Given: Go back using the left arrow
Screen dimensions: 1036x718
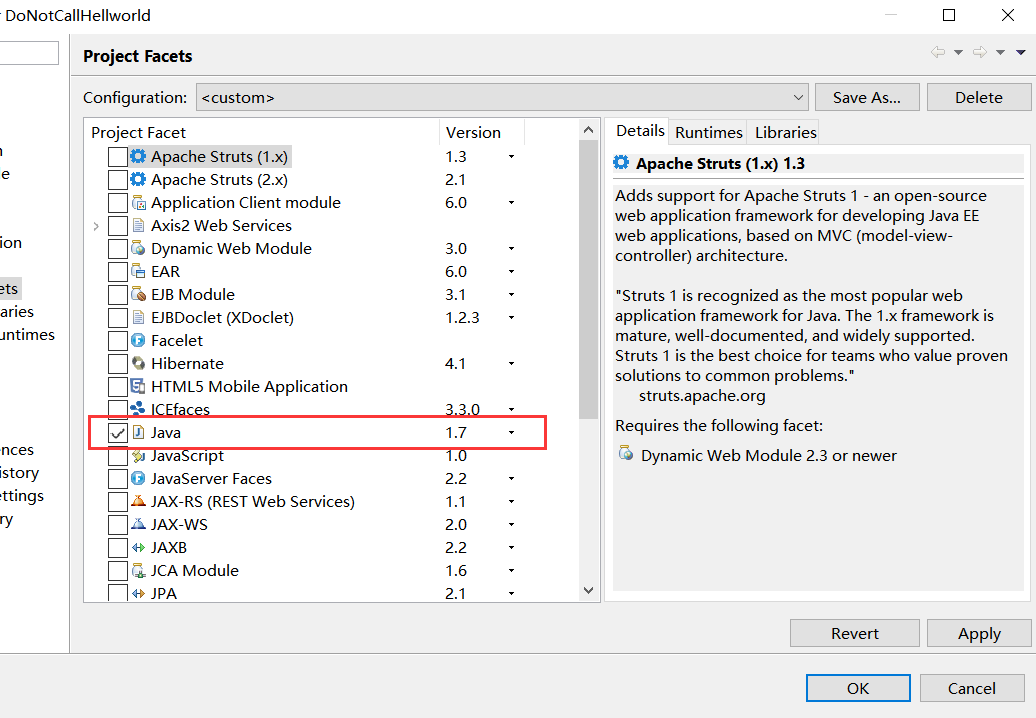Looking at the screenshot, I should click(x=938, y=52).
